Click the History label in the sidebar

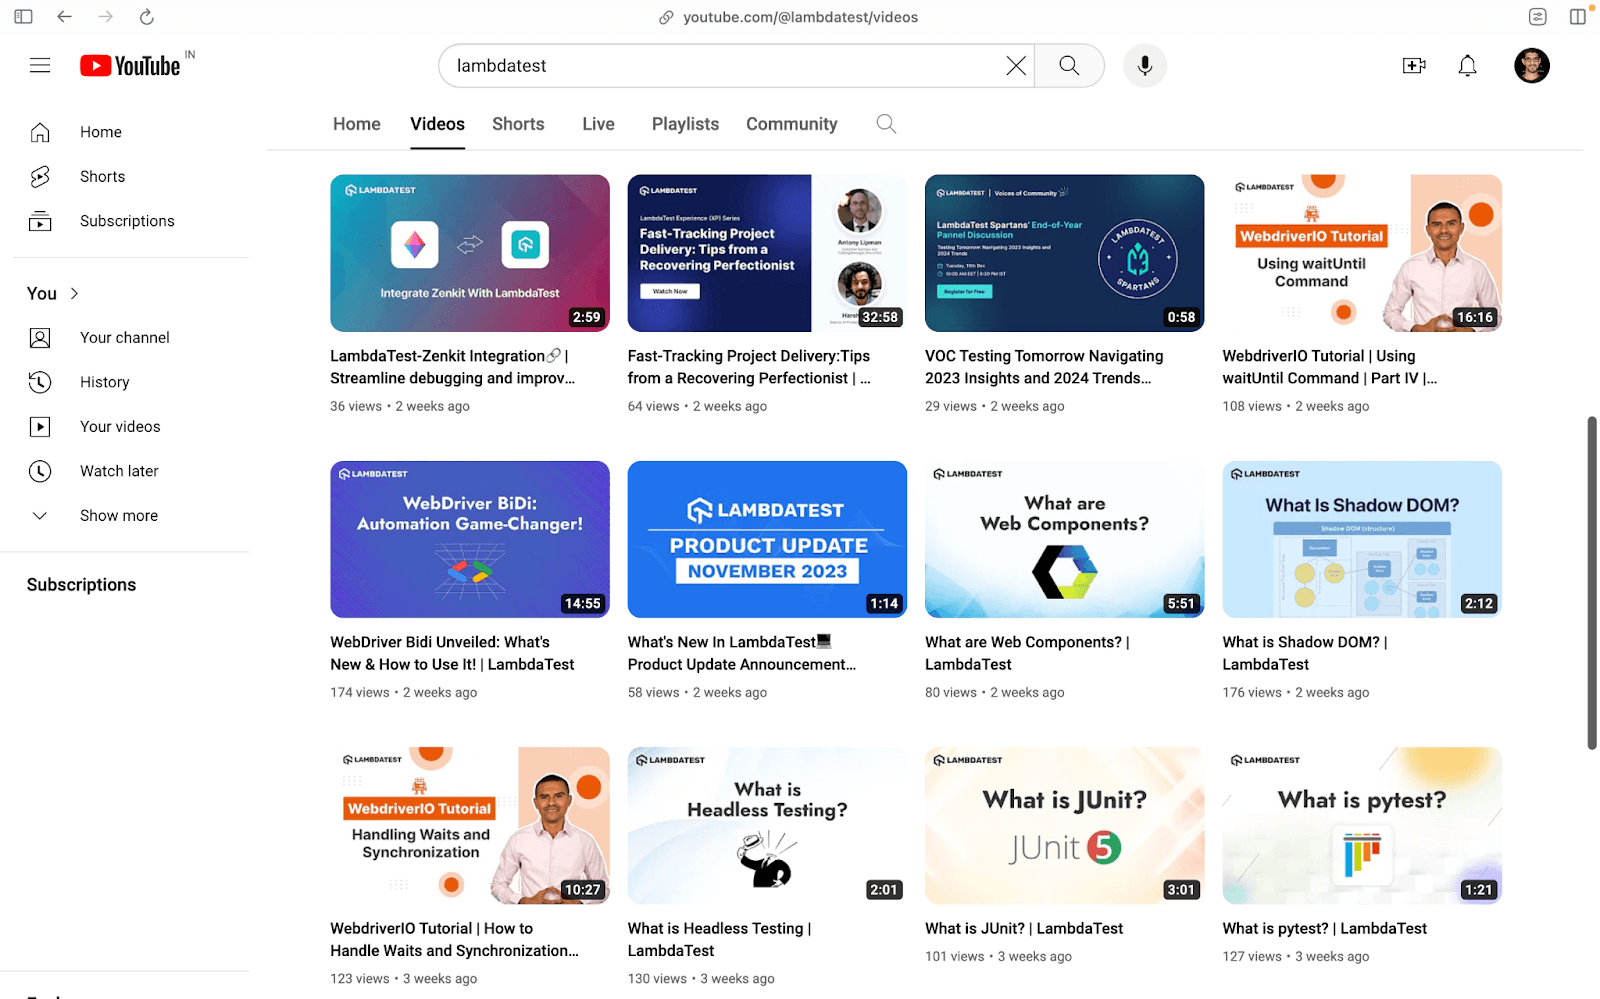[x=105, y=382]
